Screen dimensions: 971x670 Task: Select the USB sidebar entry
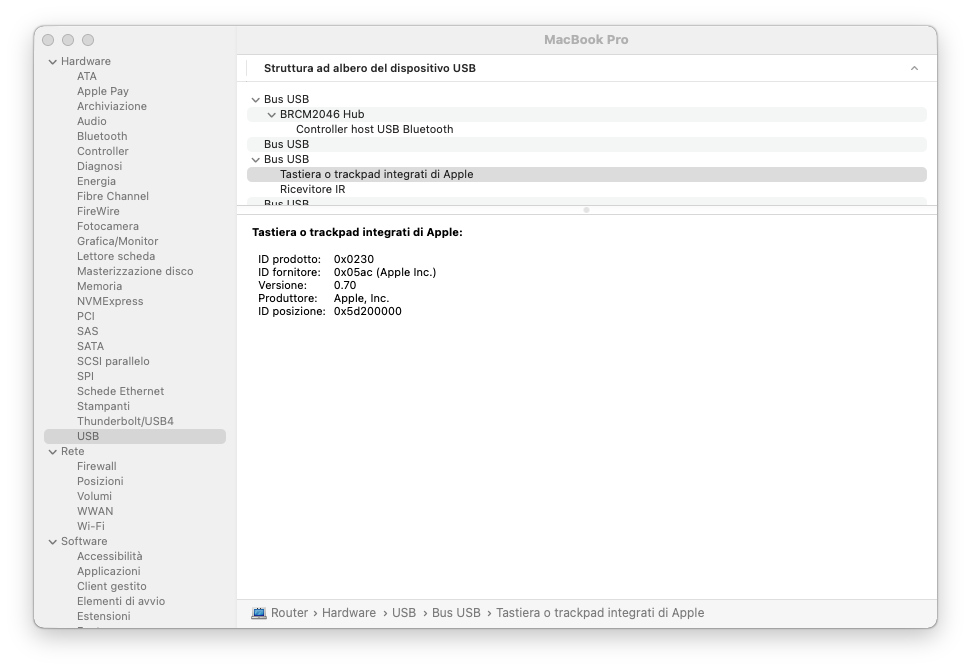pos(135,437)
